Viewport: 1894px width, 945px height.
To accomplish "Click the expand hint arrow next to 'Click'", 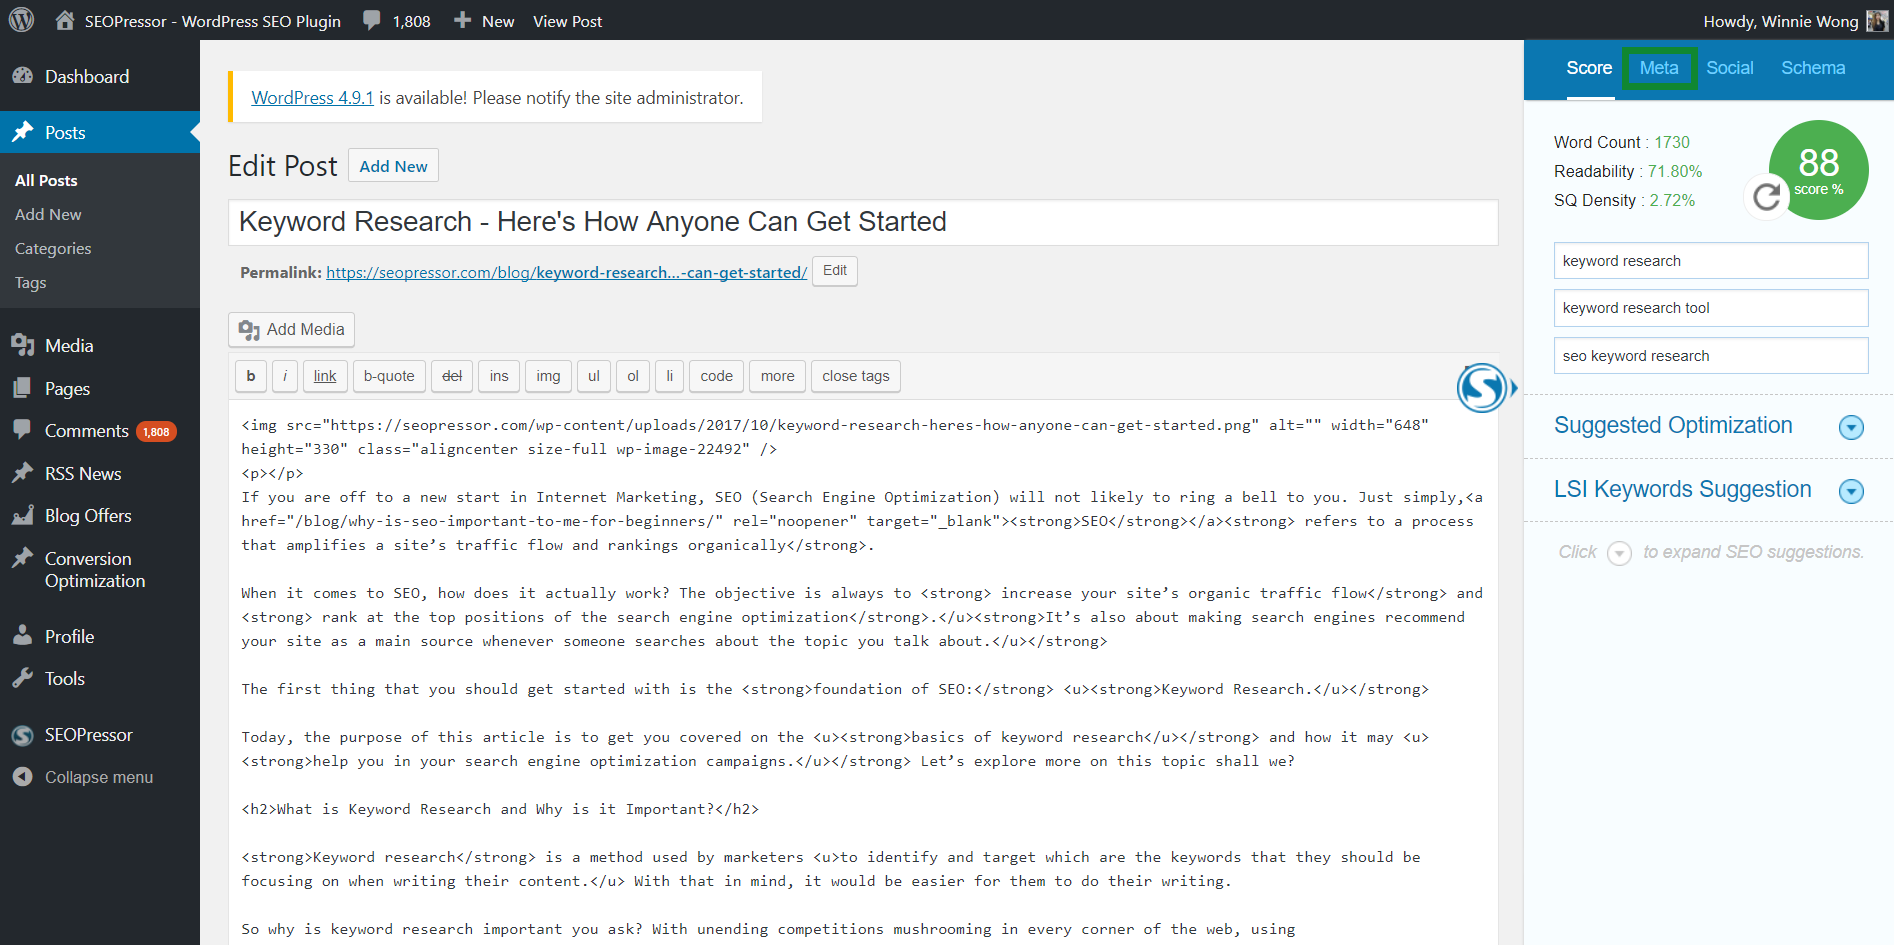I will 1619,553.
